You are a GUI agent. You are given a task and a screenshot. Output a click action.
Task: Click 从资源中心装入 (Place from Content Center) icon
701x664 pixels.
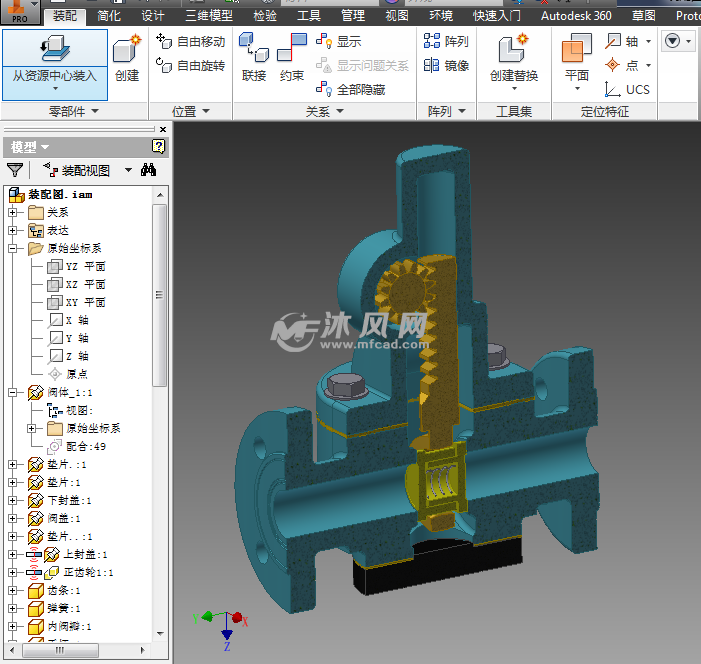tap(54, 48)
